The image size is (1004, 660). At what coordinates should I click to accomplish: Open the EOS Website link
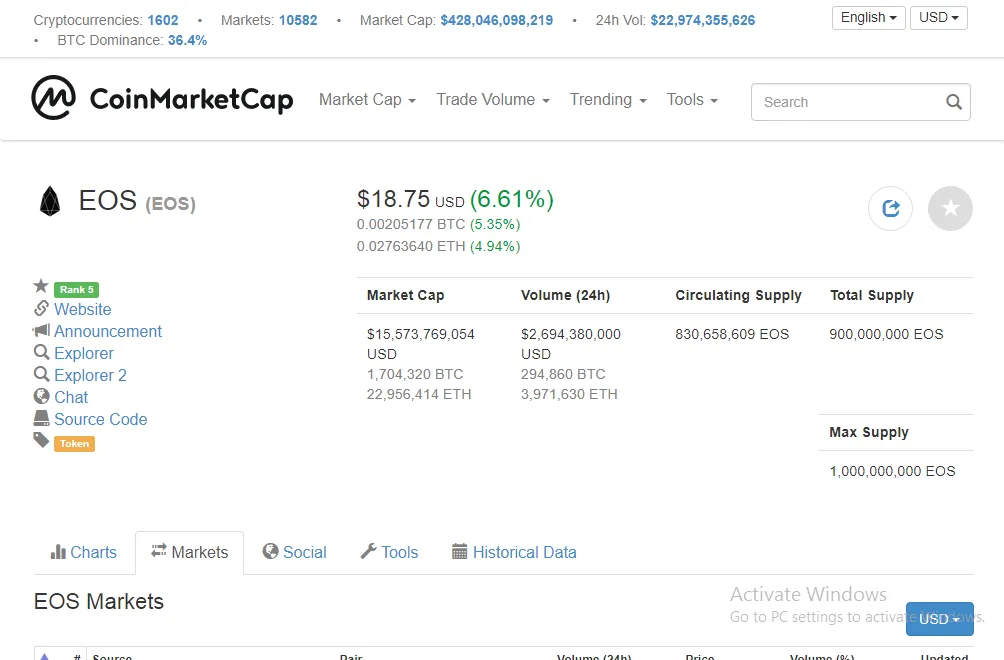[x=83, y=309]
